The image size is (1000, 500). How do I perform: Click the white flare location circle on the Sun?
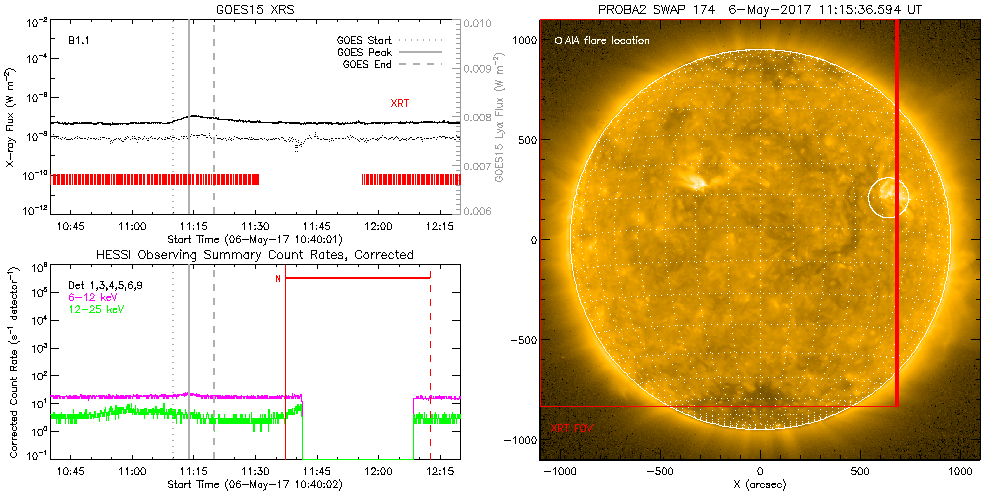[888, 197]
